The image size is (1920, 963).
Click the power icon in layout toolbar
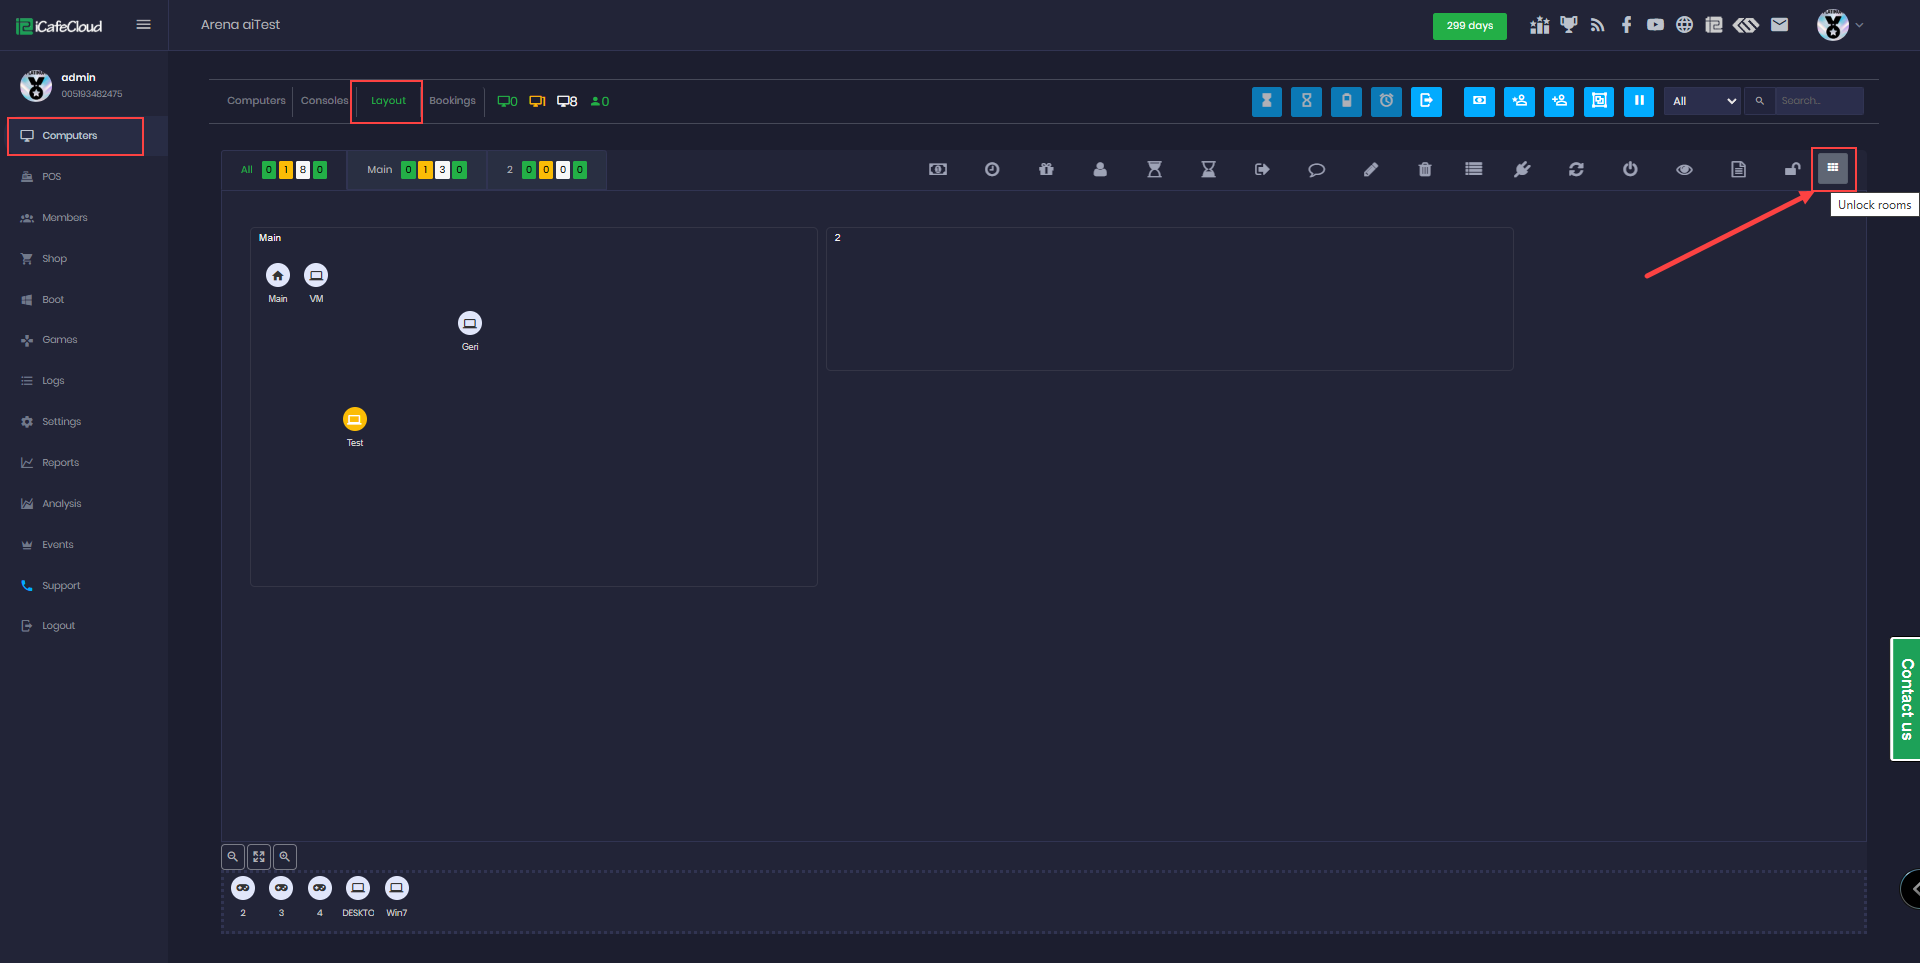coord(1630,170)
